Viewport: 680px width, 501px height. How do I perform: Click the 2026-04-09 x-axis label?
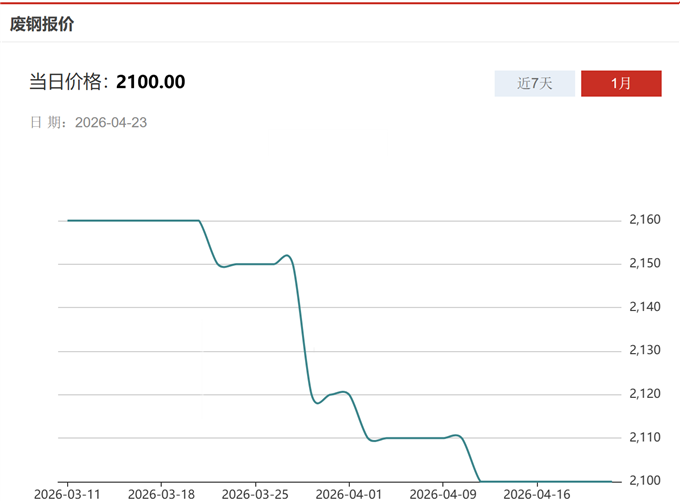click(x=443, y=493)
